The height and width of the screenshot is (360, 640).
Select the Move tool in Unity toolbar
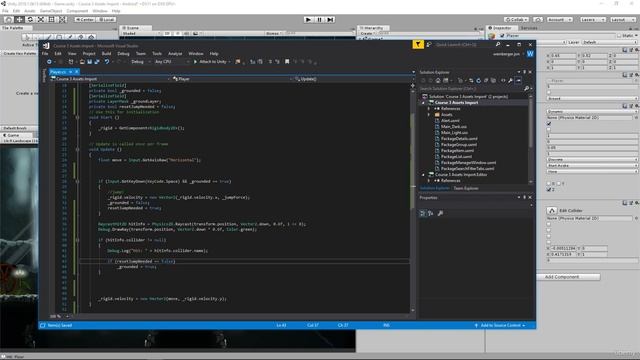coord(19,20)
